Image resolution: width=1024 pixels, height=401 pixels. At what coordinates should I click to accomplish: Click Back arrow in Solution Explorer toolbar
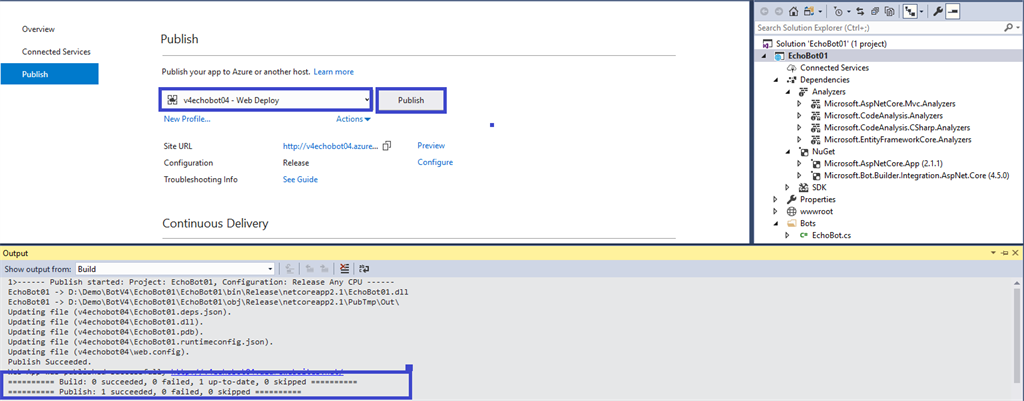tap(764, 12)
